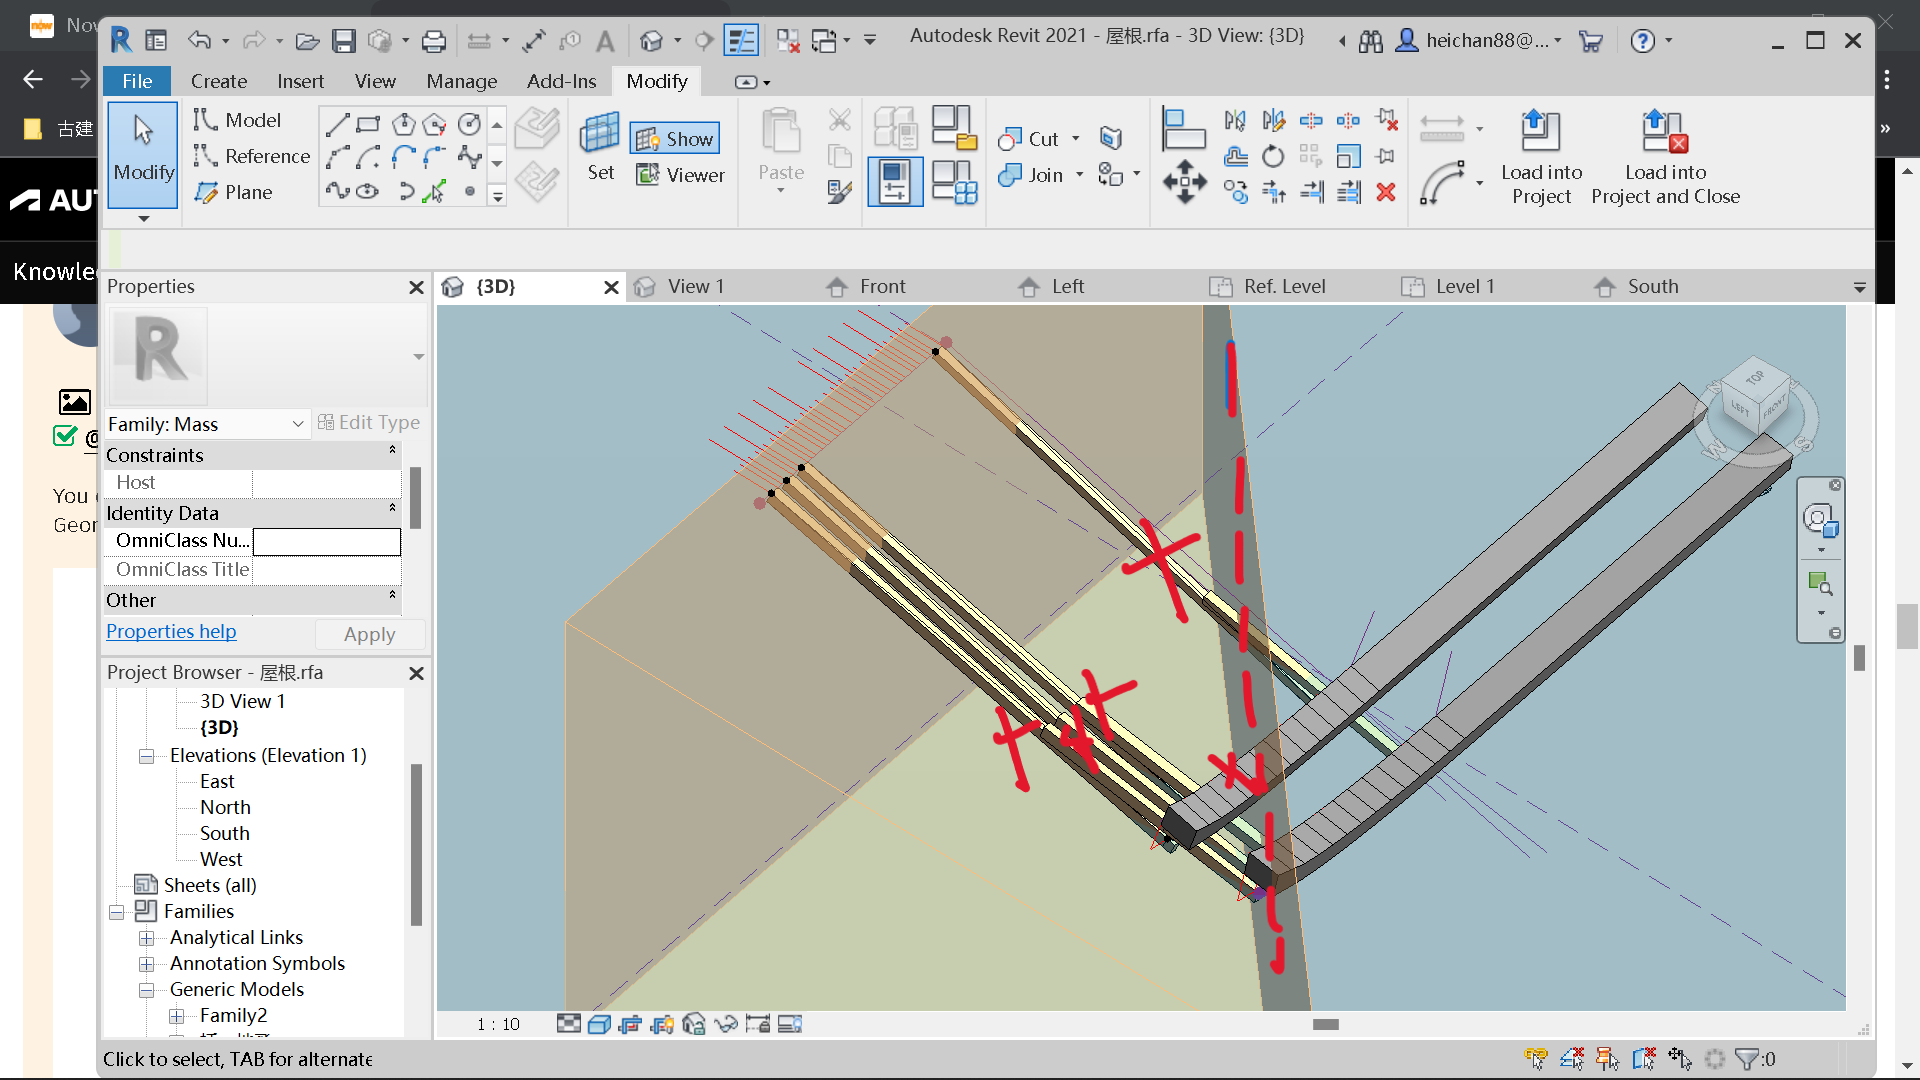Select the Mirror-Pick Axis tool
Viewport: 1920px width, 1080px height.
[x=1236, y=120]
